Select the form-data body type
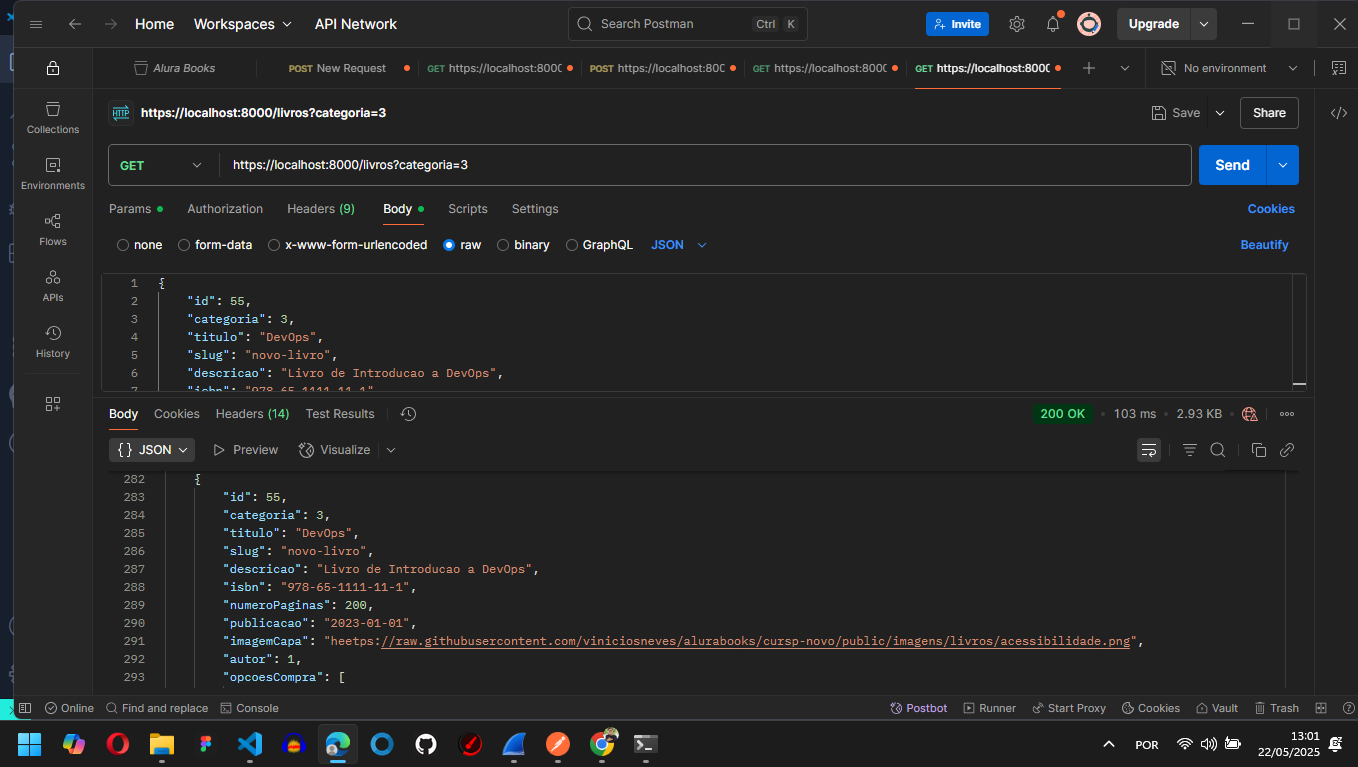 215,245
